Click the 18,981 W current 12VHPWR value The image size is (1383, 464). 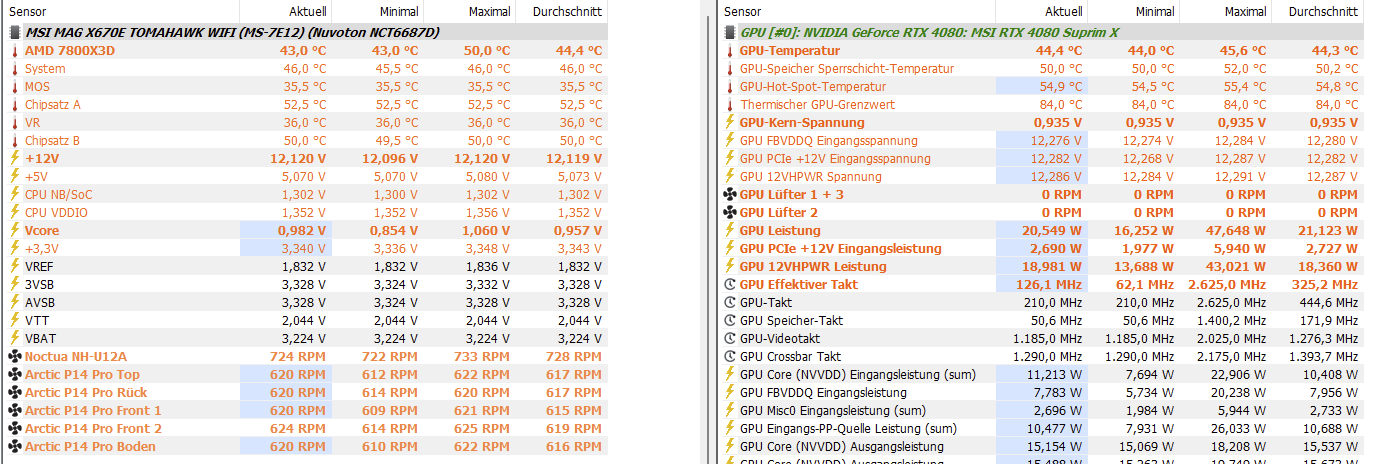[1052, 266]
